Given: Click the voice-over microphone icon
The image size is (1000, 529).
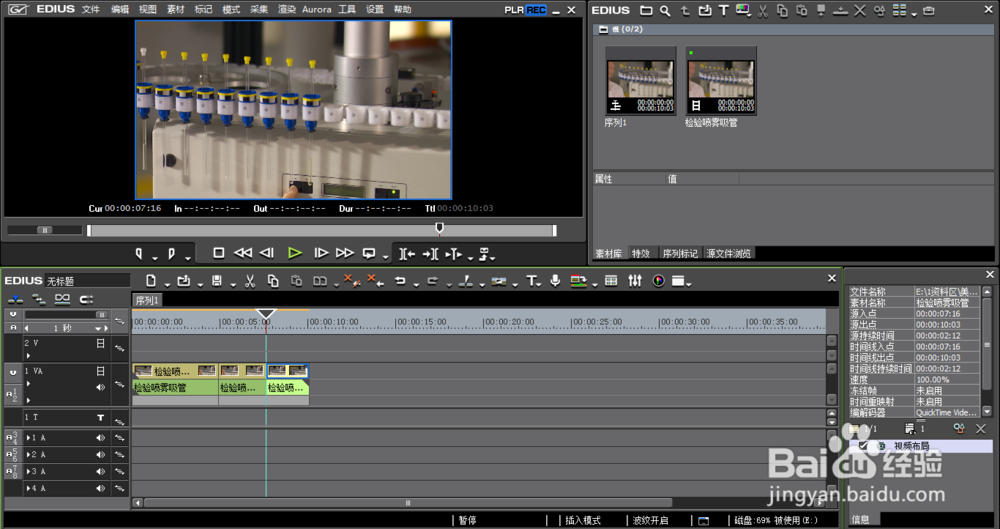Looking at the screenshot, I should click(x=555, y=281).
